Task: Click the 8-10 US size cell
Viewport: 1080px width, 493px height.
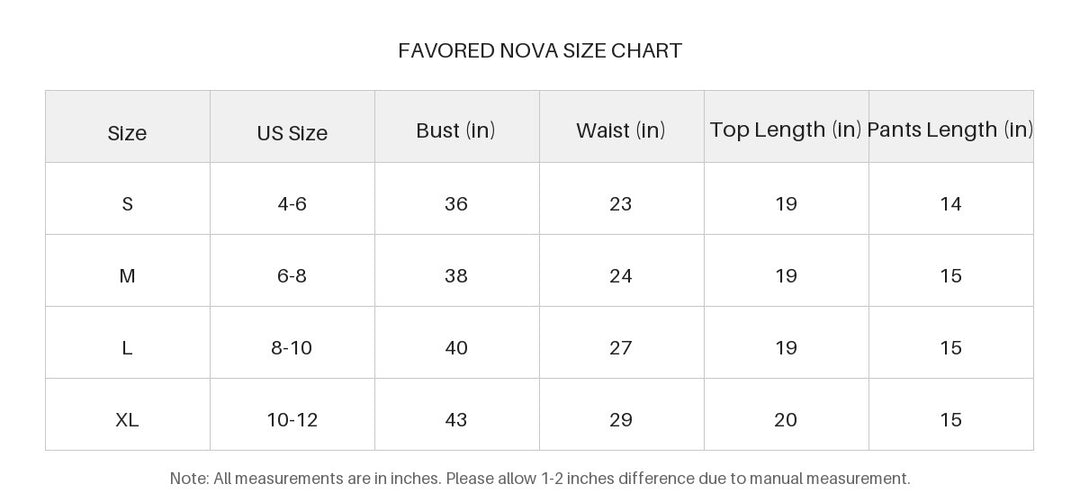Action: point(291,348)
